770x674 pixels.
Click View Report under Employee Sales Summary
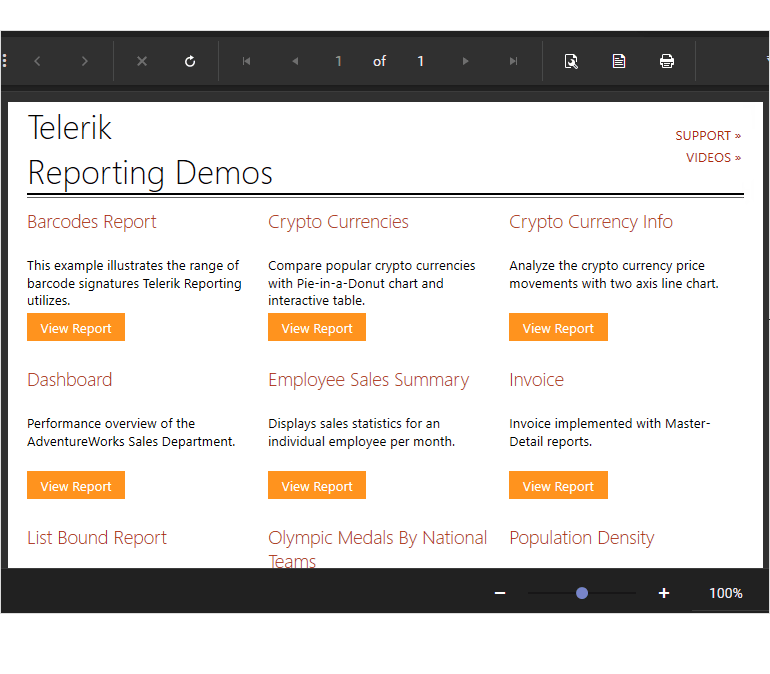[317, 485]
